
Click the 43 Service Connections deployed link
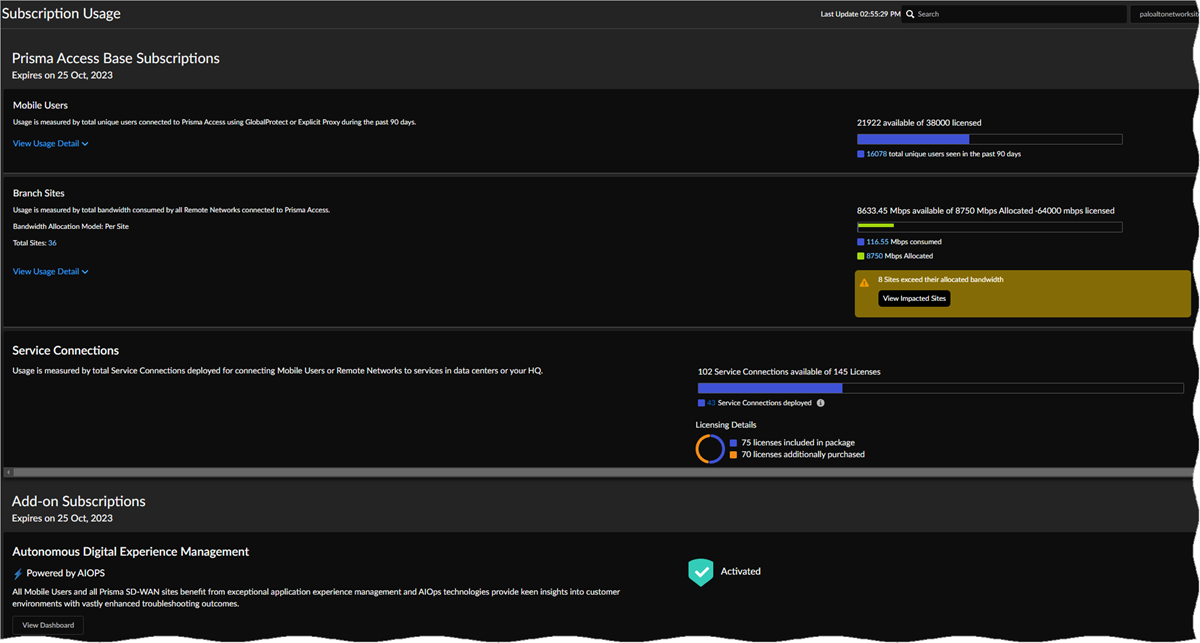711,403
